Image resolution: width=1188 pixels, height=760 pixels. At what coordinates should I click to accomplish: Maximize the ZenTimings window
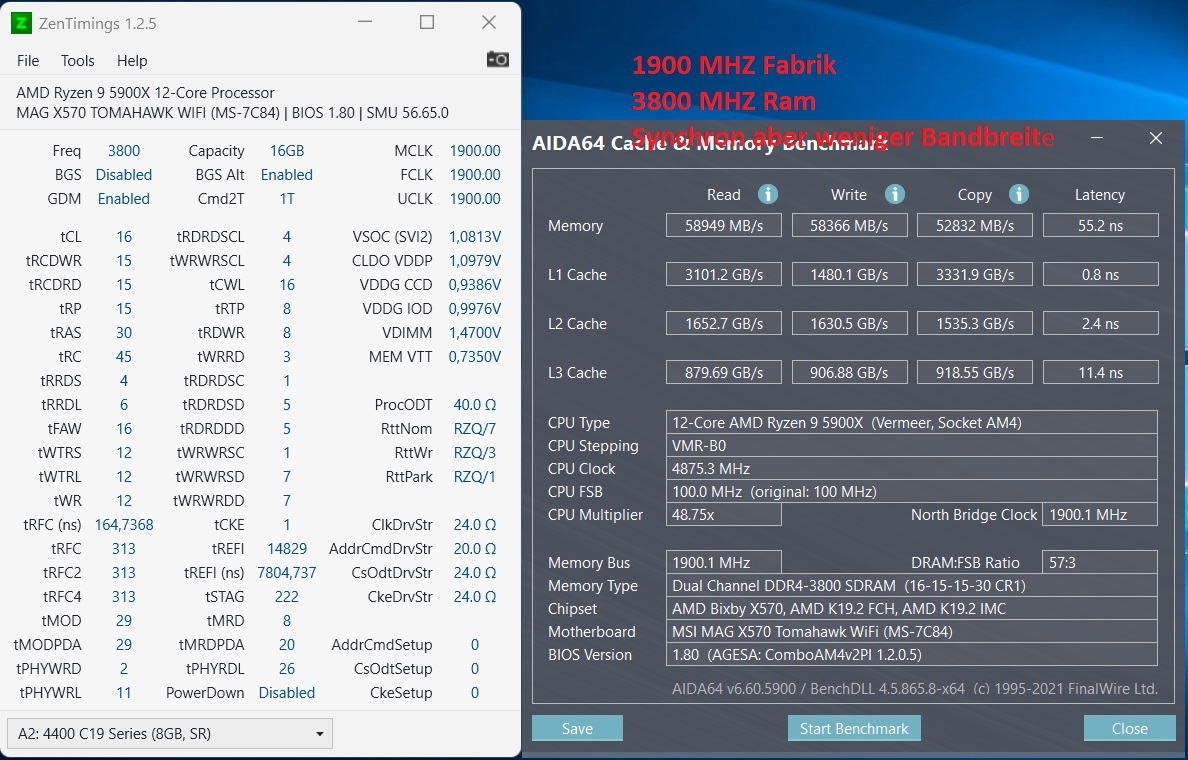pos(427,22)
